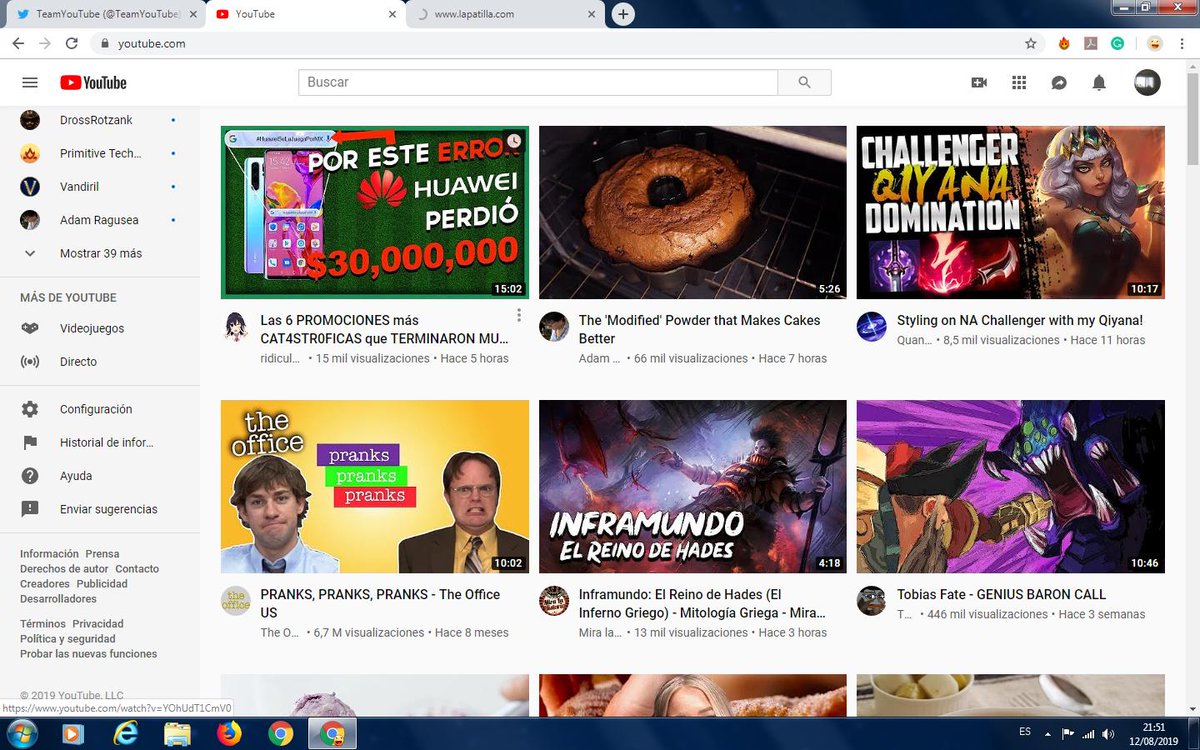Screen dimensions: 1200x750
Task: Play the purple Baron pirate thumbnail
Action: [x=1010, y=486]
